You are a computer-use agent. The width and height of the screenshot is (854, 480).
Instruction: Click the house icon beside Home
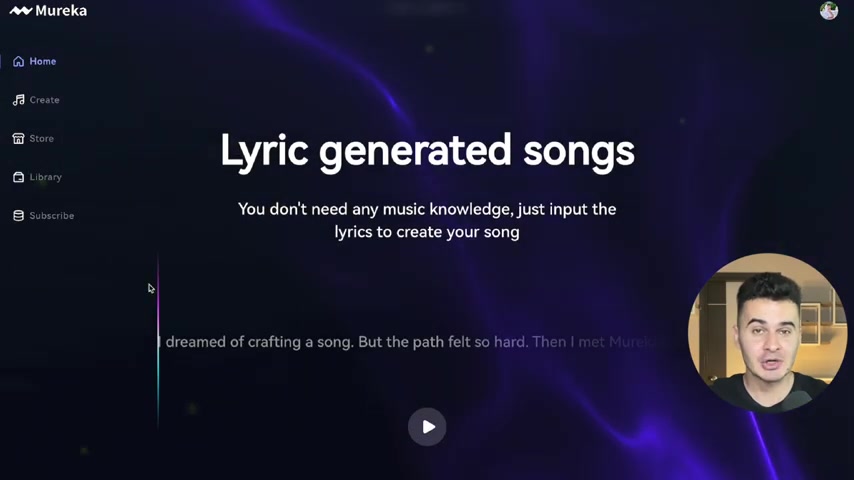tap(19, 62)
